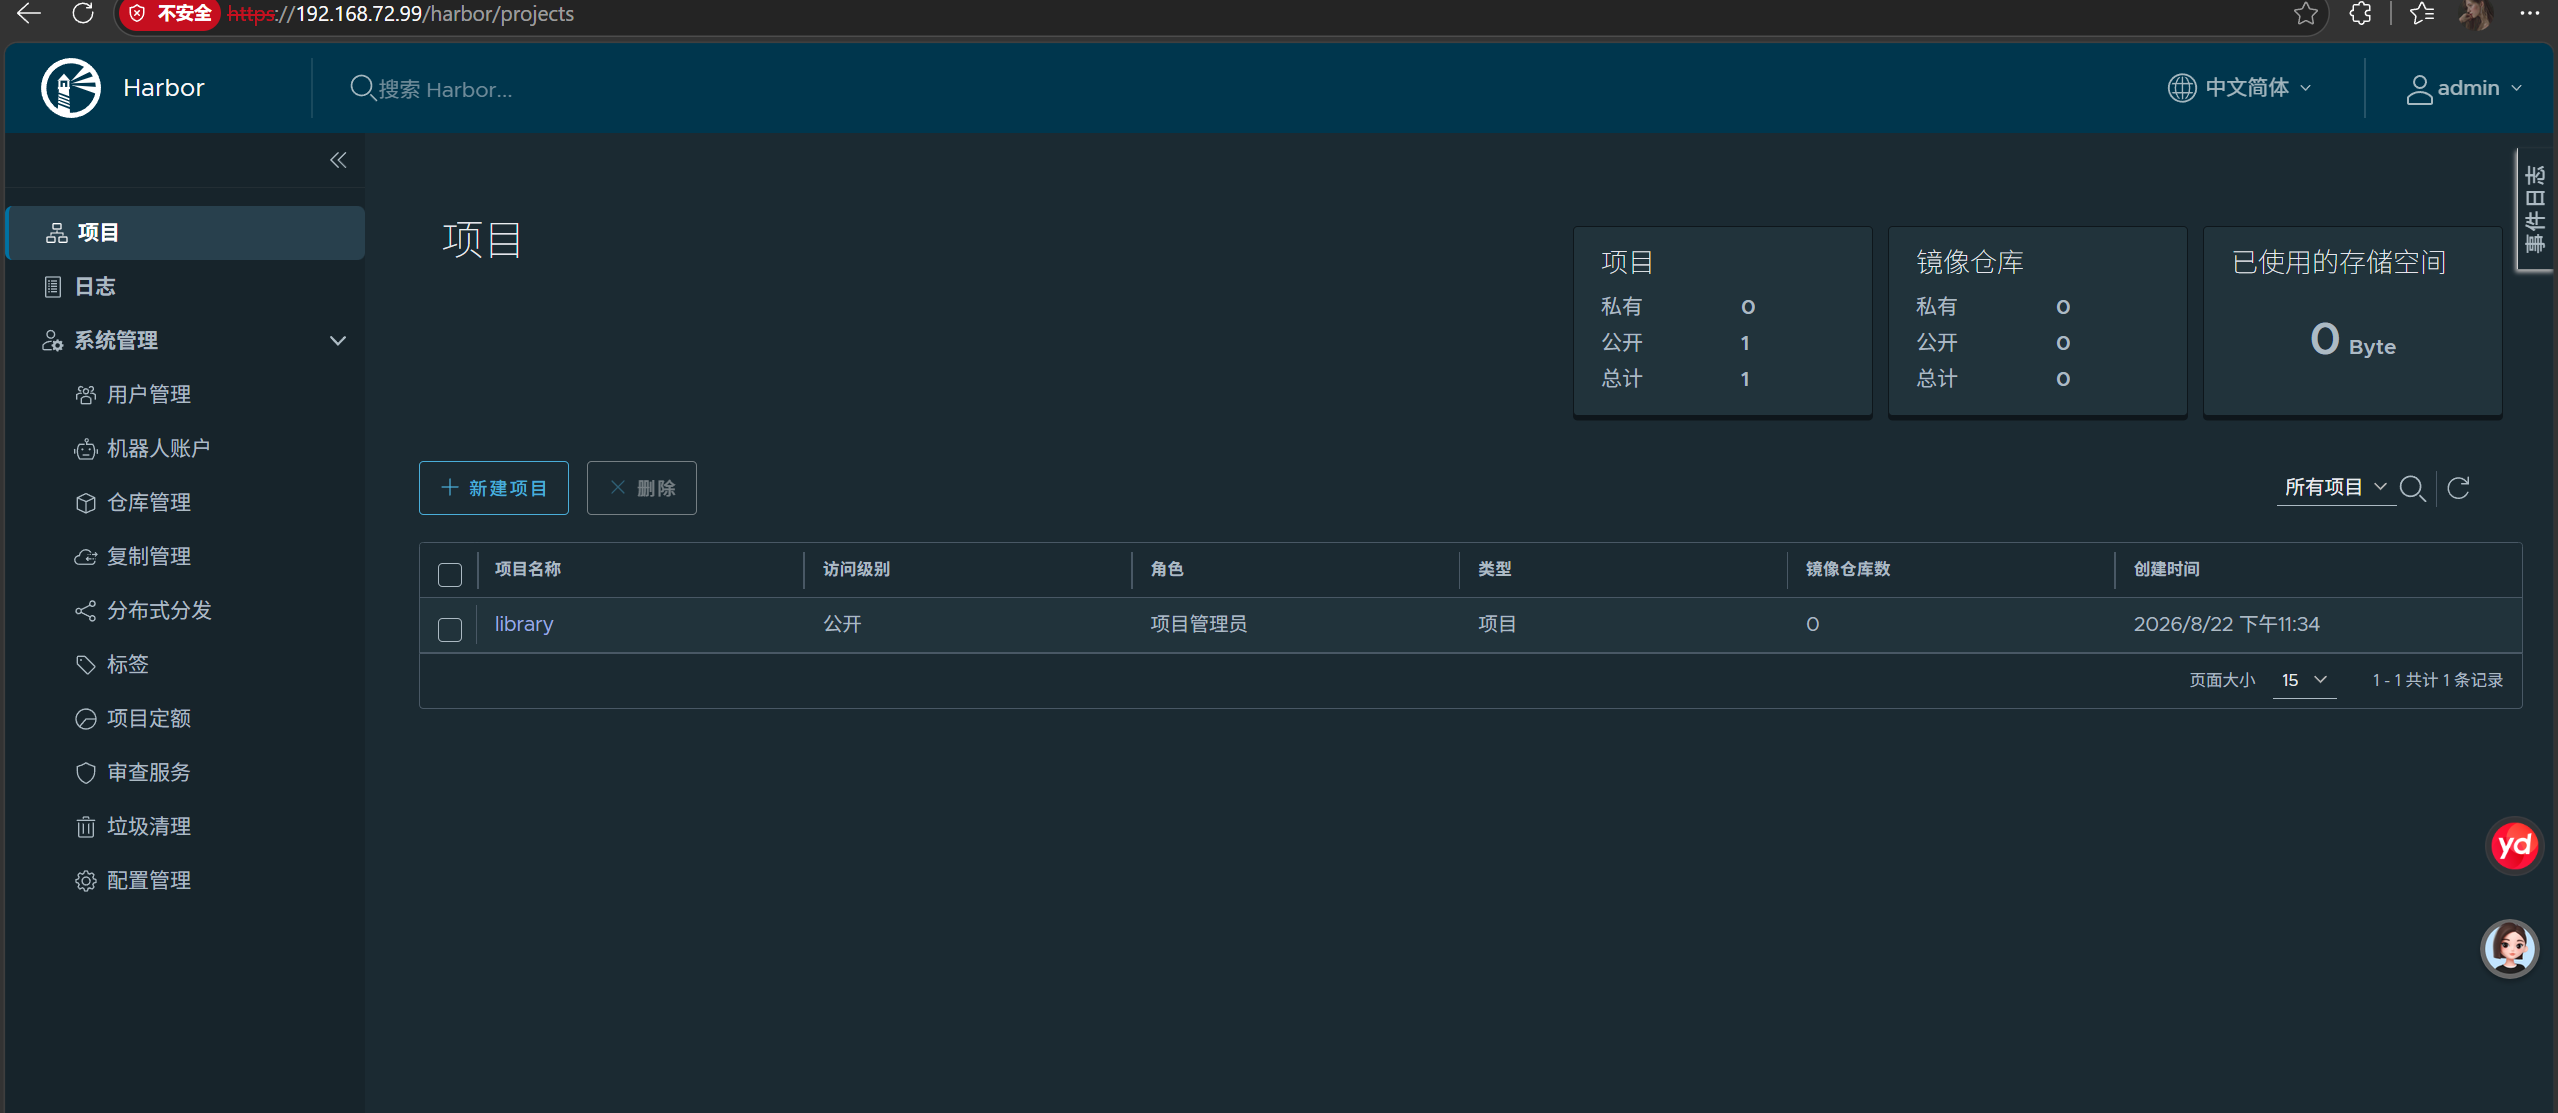Image resolution: width=2558 pixels, height=1113 pixels.
Task: Refresh the project list
Action: [2459, 488]
